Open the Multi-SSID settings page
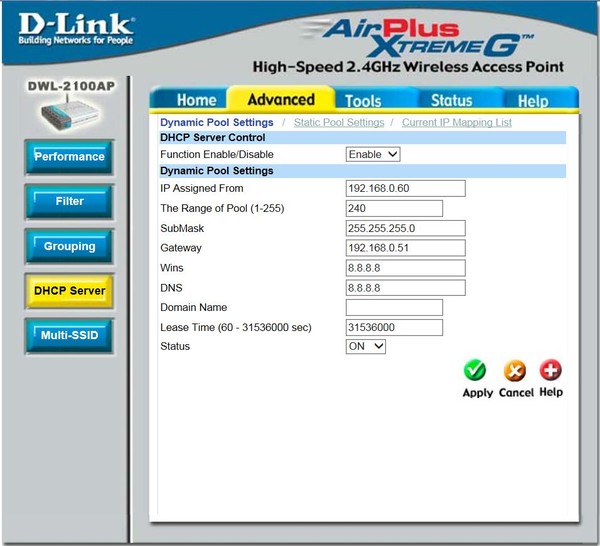 pos(69,336)
